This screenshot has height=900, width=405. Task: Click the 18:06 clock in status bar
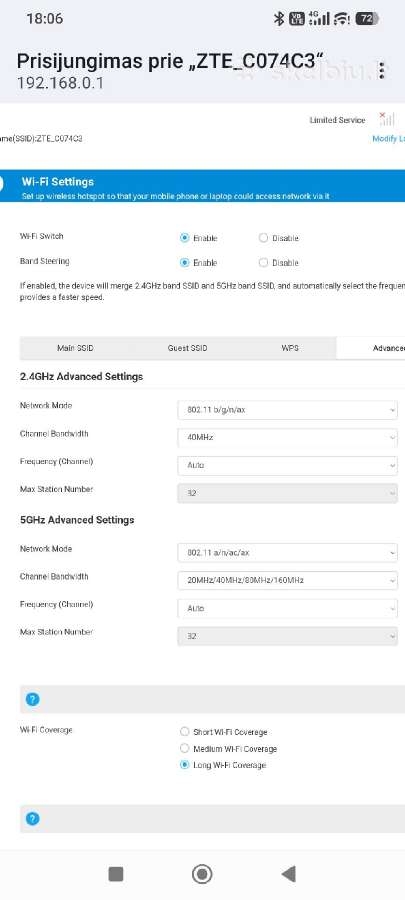(x=45, y=18)
